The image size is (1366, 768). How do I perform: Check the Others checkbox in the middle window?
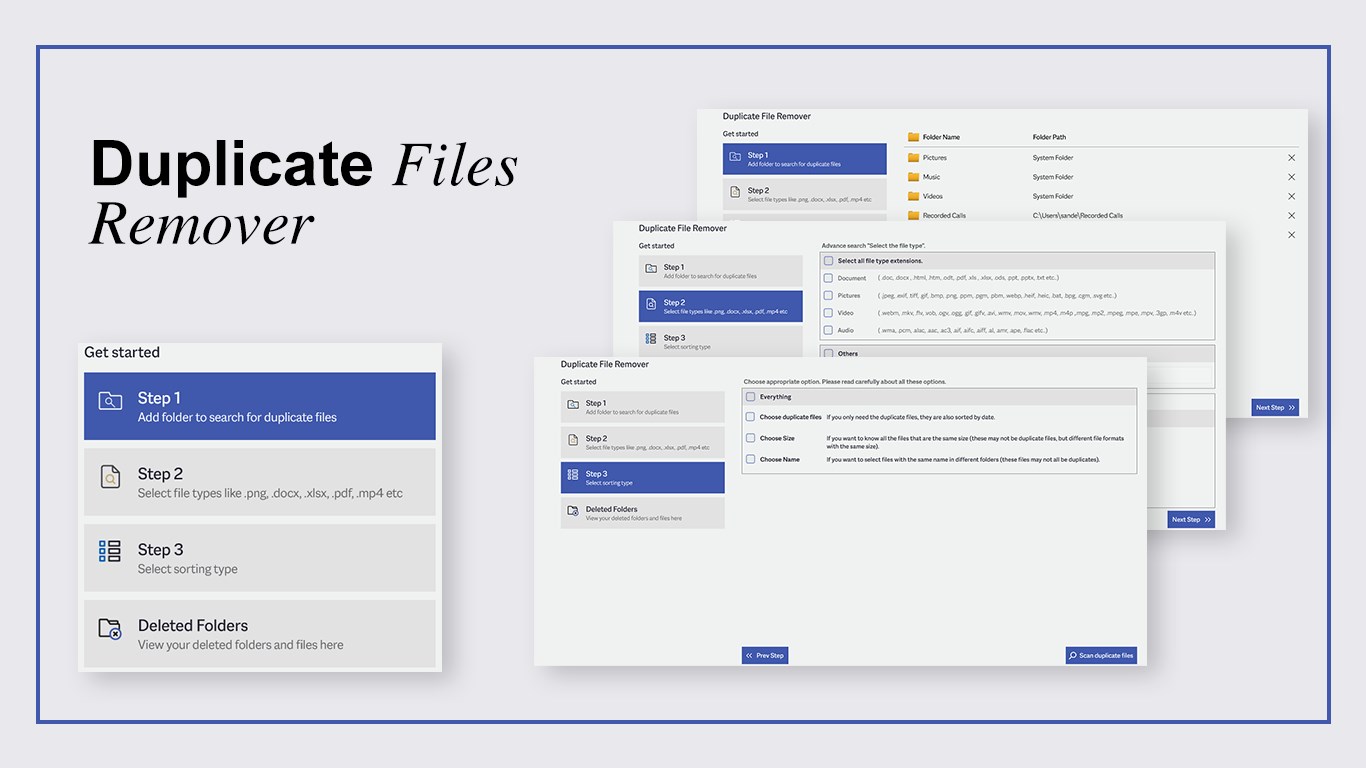pyautogui.click(x=828, y=353)
